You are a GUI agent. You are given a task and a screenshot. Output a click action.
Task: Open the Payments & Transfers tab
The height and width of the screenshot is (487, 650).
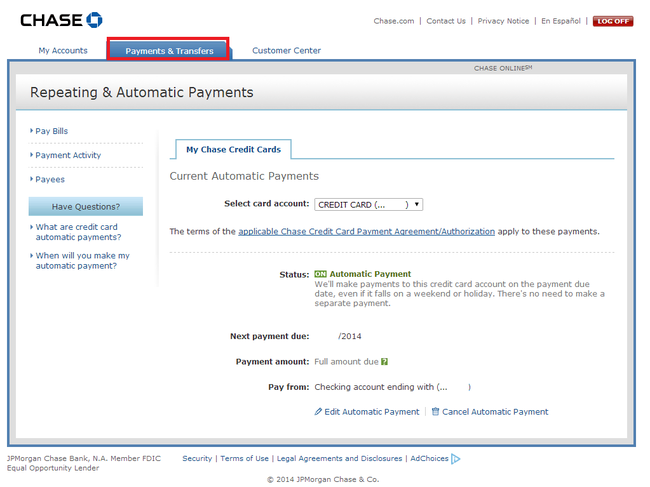[x=169, y=50]
